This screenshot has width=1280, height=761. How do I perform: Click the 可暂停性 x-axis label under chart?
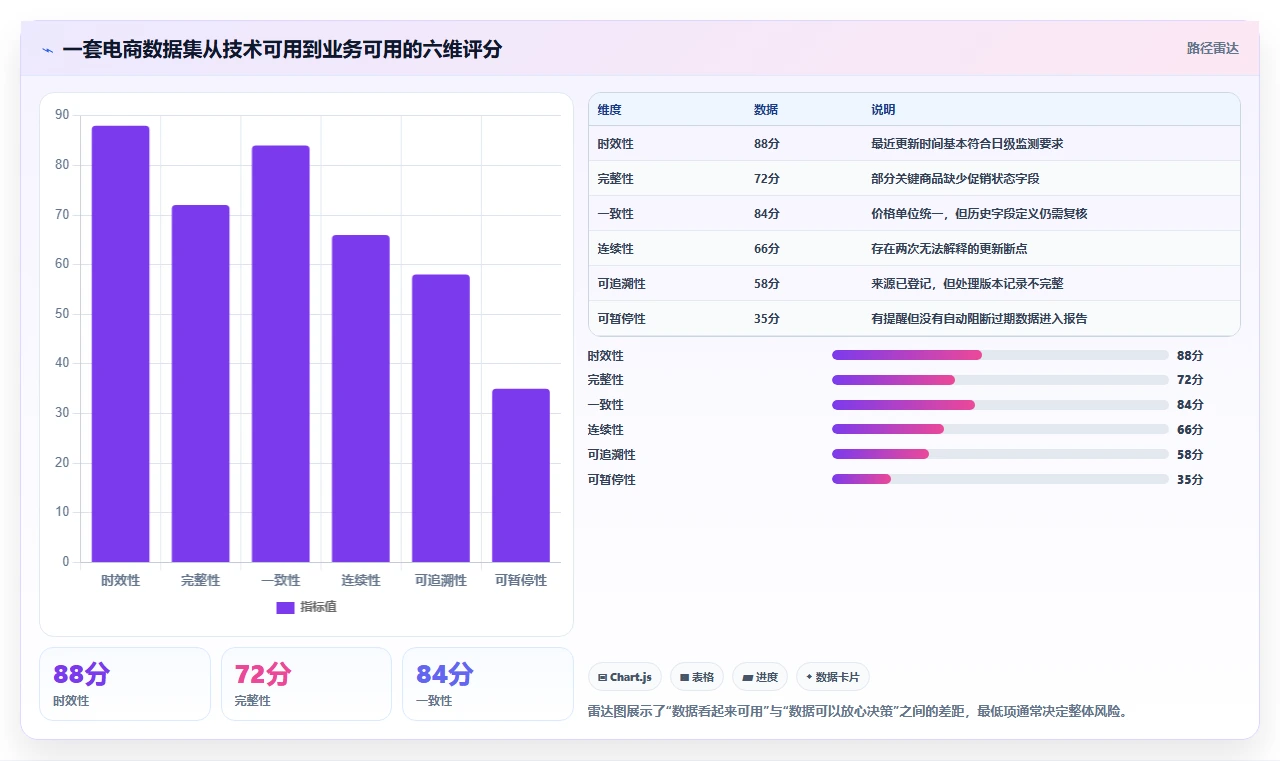point(521,580)
